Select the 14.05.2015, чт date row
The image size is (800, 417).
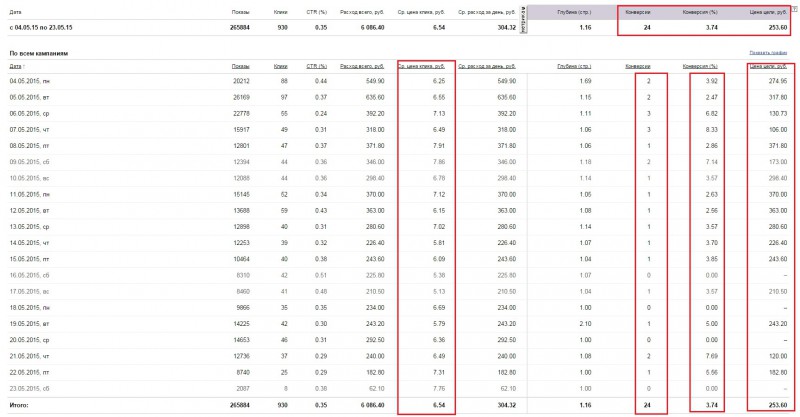[x=29, y=243]
